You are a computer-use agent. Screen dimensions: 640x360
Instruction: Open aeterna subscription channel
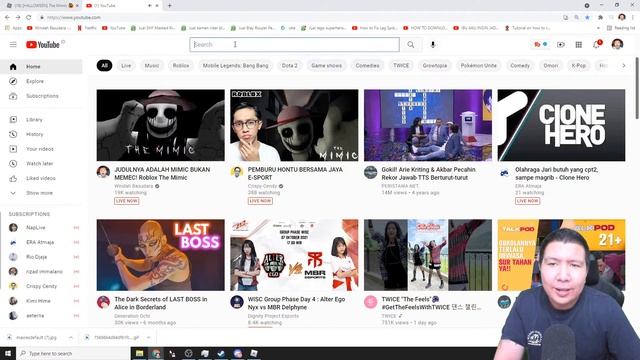(x=41, y=316)
